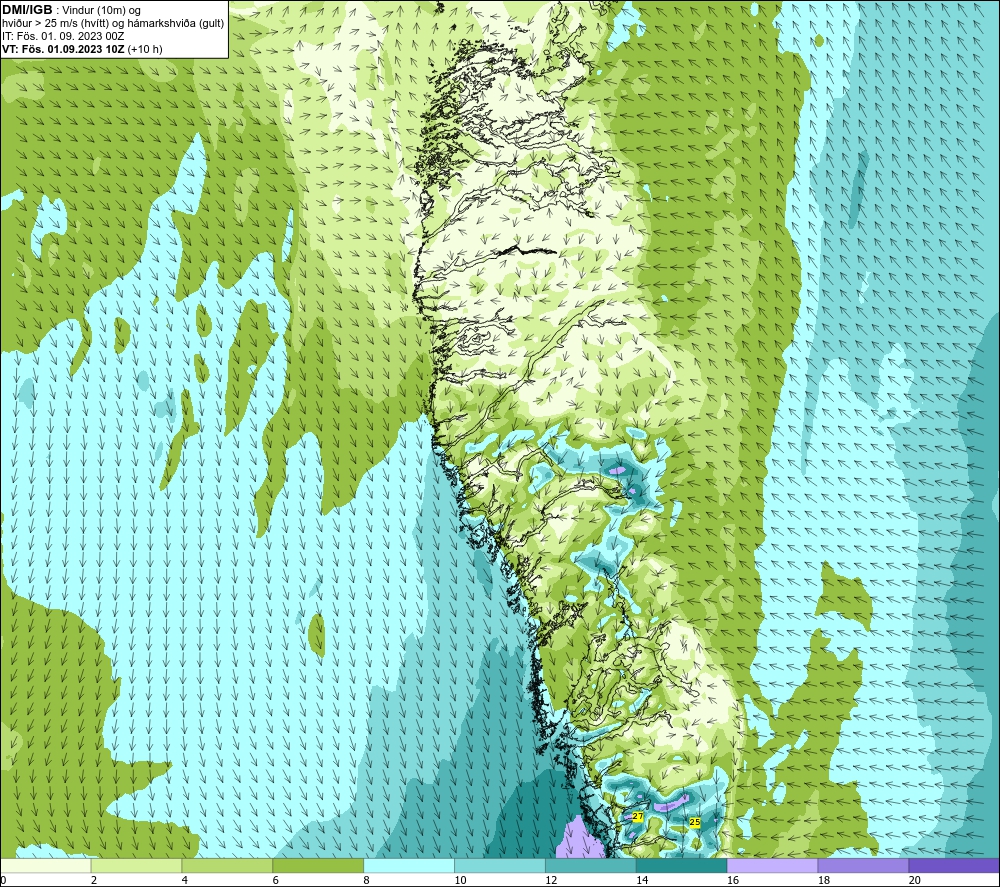
Task: Click the yellow gust label 25
Action: click(x=695, y=823)
